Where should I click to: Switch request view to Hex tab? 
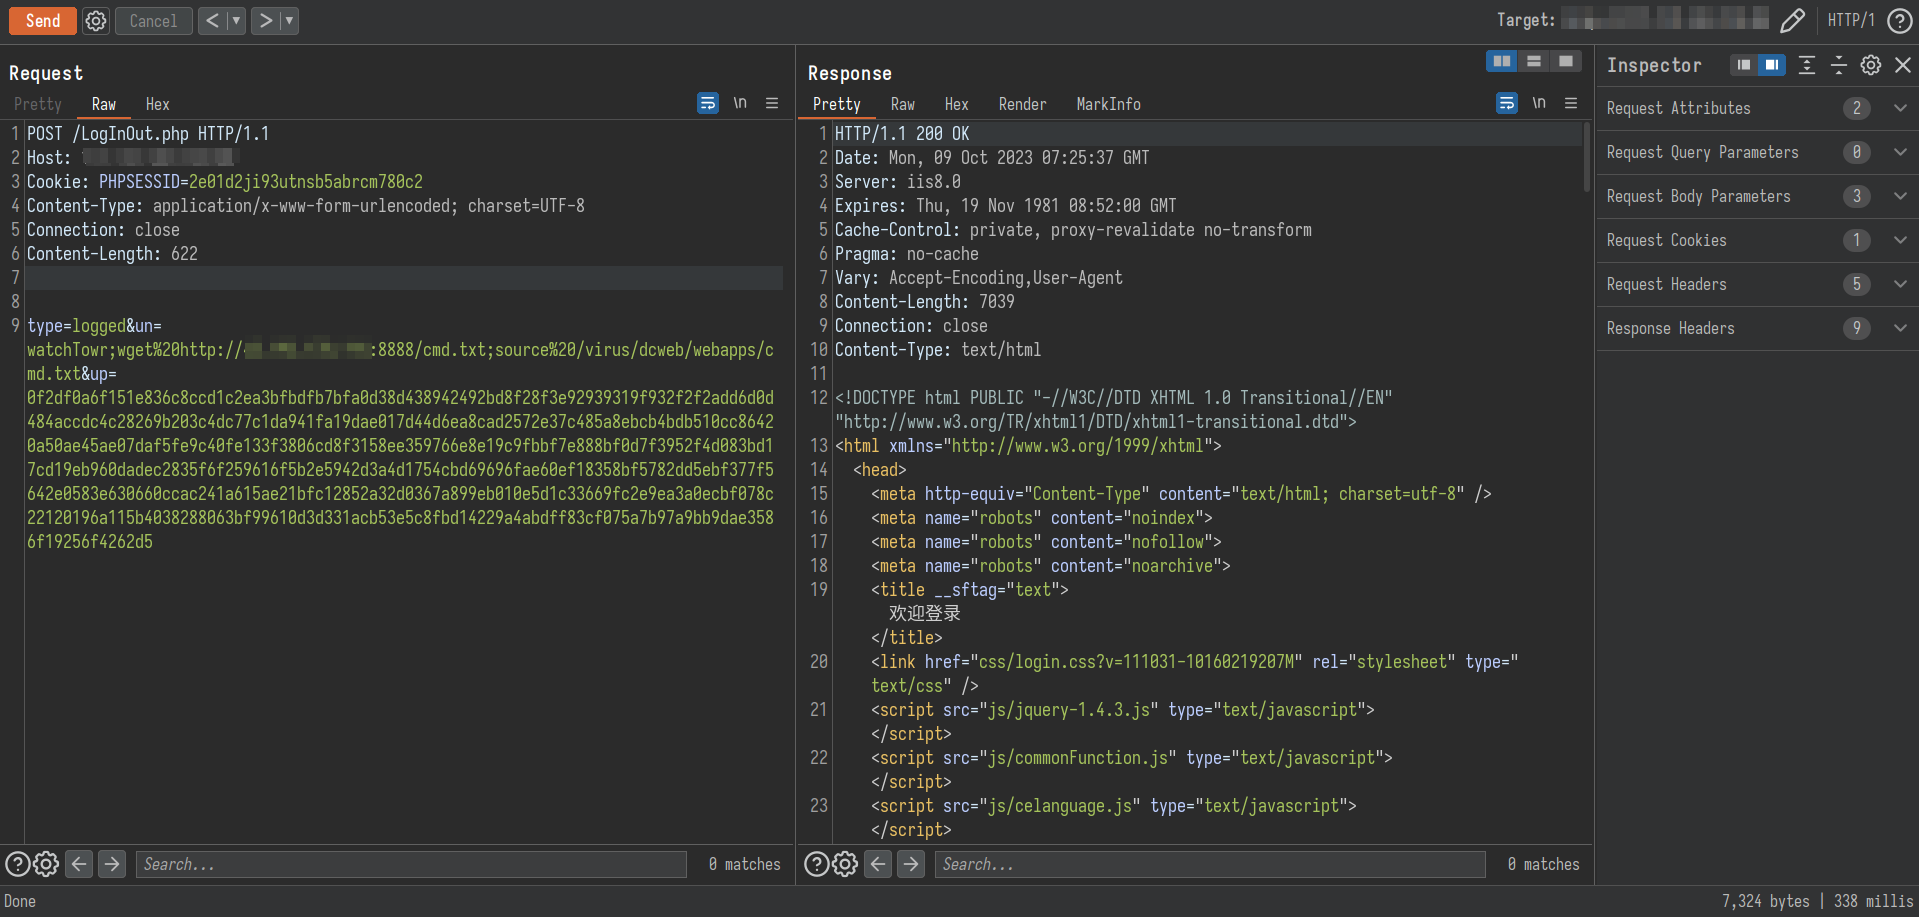pyautogui.click(x=158, y=104)
